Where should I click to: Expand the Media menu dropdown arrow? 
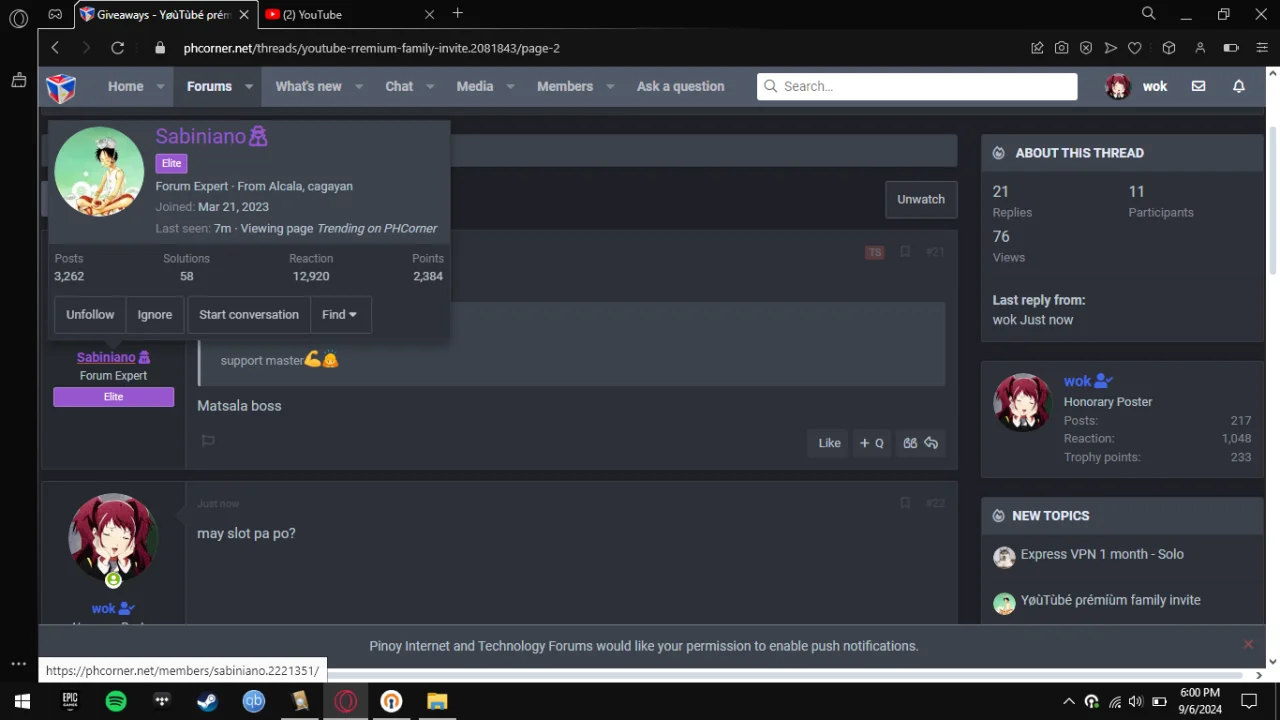(x=510, y=87)
